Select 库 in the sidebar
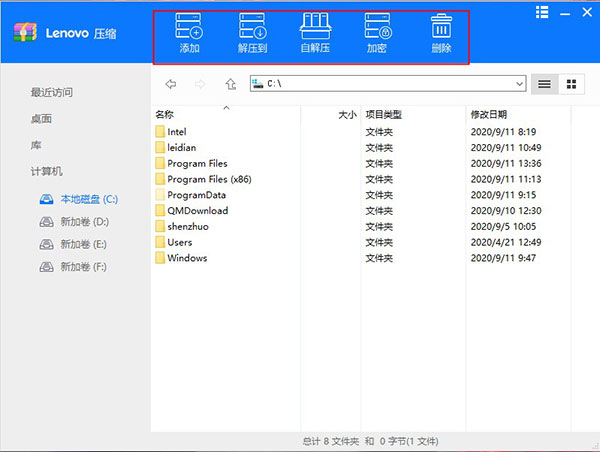Screen dimensions: 600x452 coord(36,145)
